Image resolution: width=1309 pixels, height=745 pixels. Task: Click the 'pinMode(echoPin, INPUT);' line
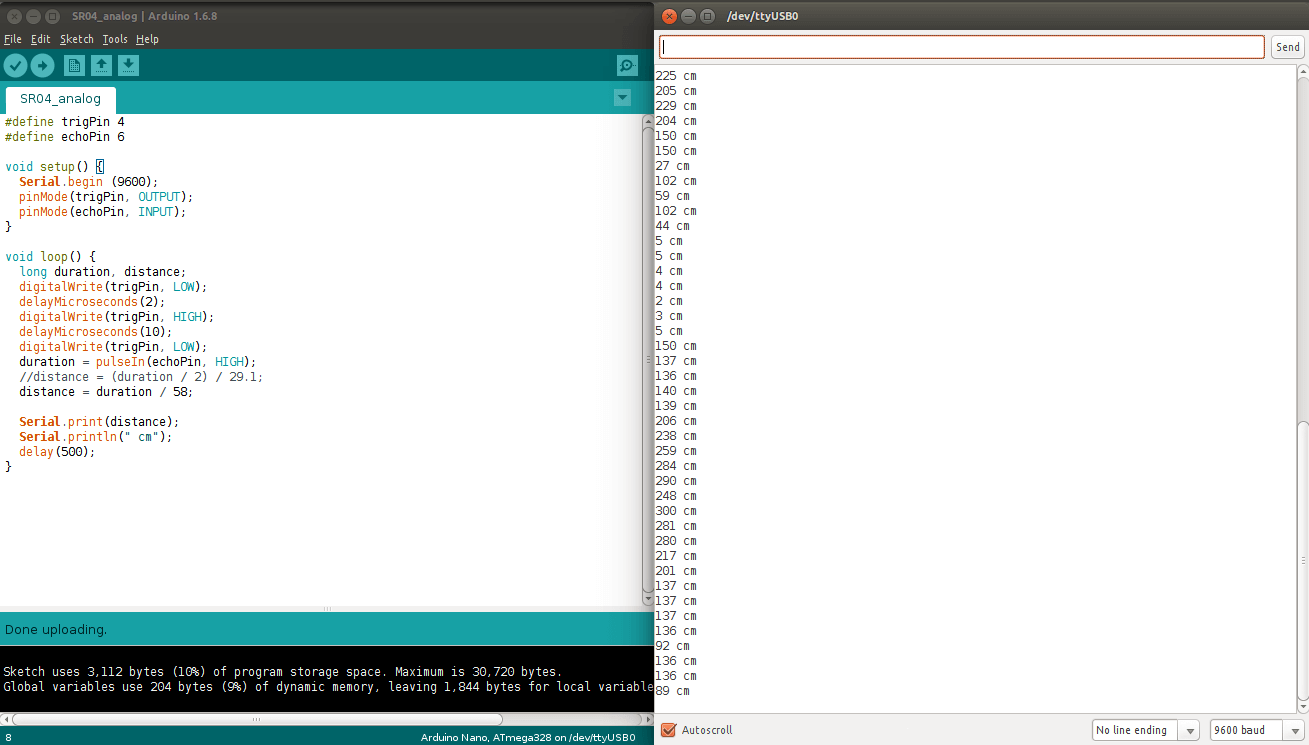click(x=102, y=211)
